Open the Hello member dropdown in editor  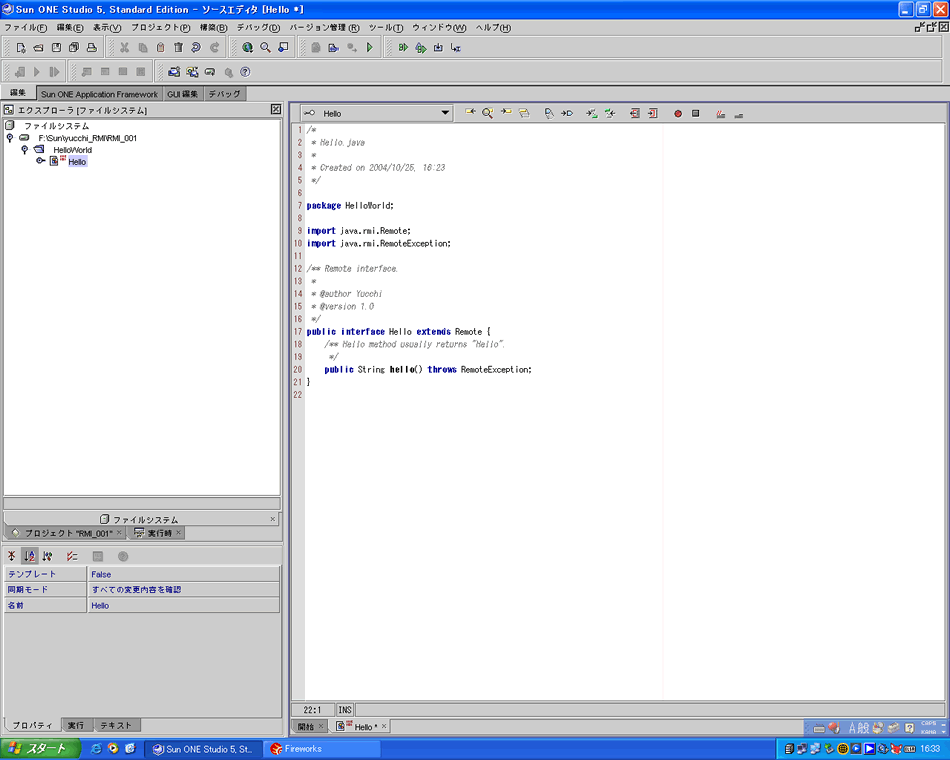445,114
